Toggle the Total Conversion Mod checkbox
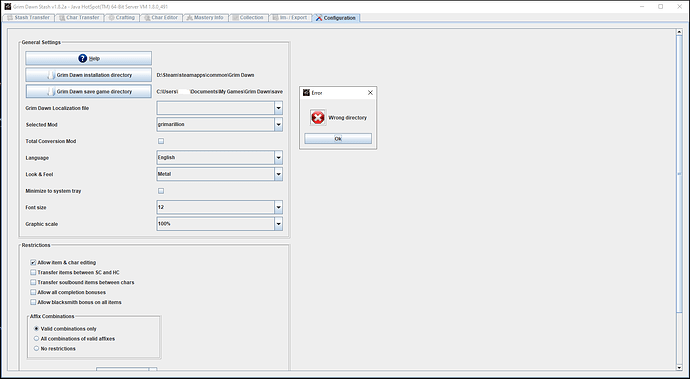Viewport: 690px width, 379px height. point(161,141)
